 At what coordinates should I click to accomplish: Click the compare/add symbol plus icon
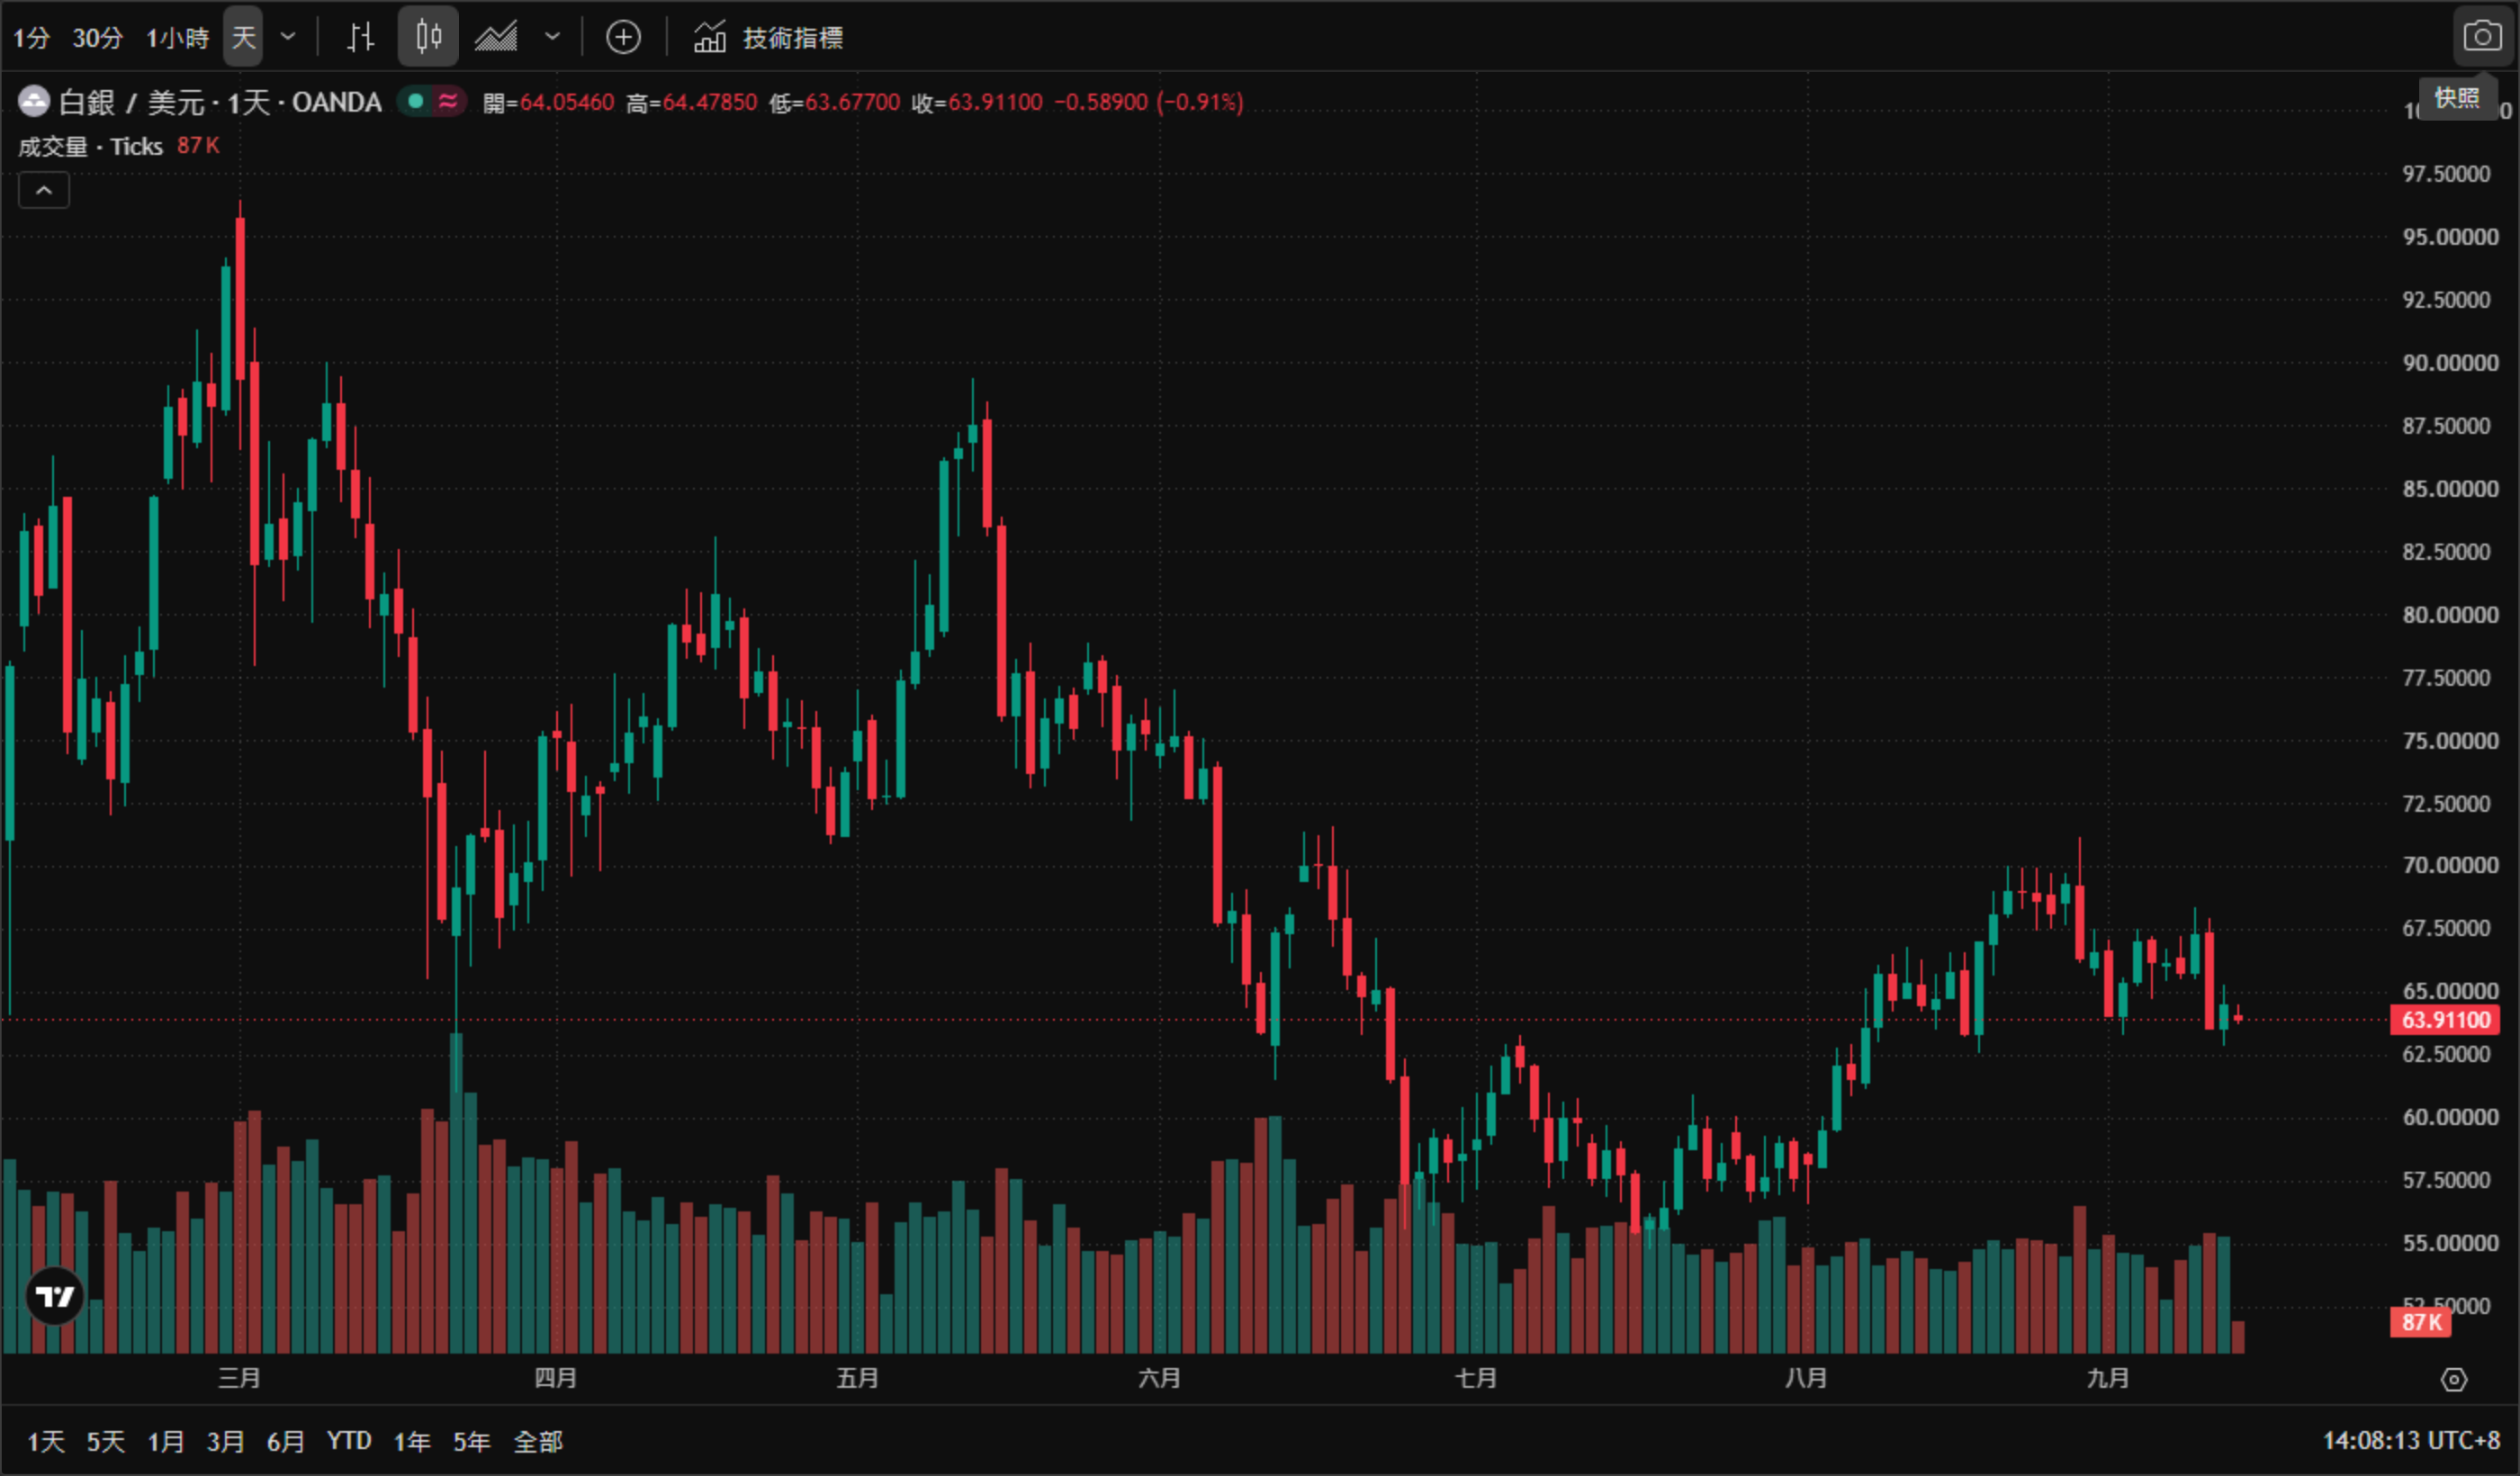pyautogui.click(x=623, y=38)
